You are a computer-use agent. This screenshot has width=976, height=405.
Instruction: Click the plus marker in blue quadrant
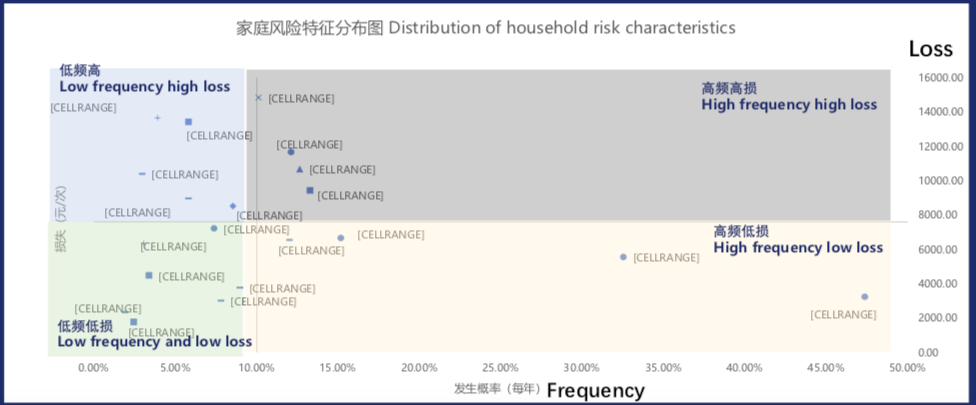[x=157, y=118]
